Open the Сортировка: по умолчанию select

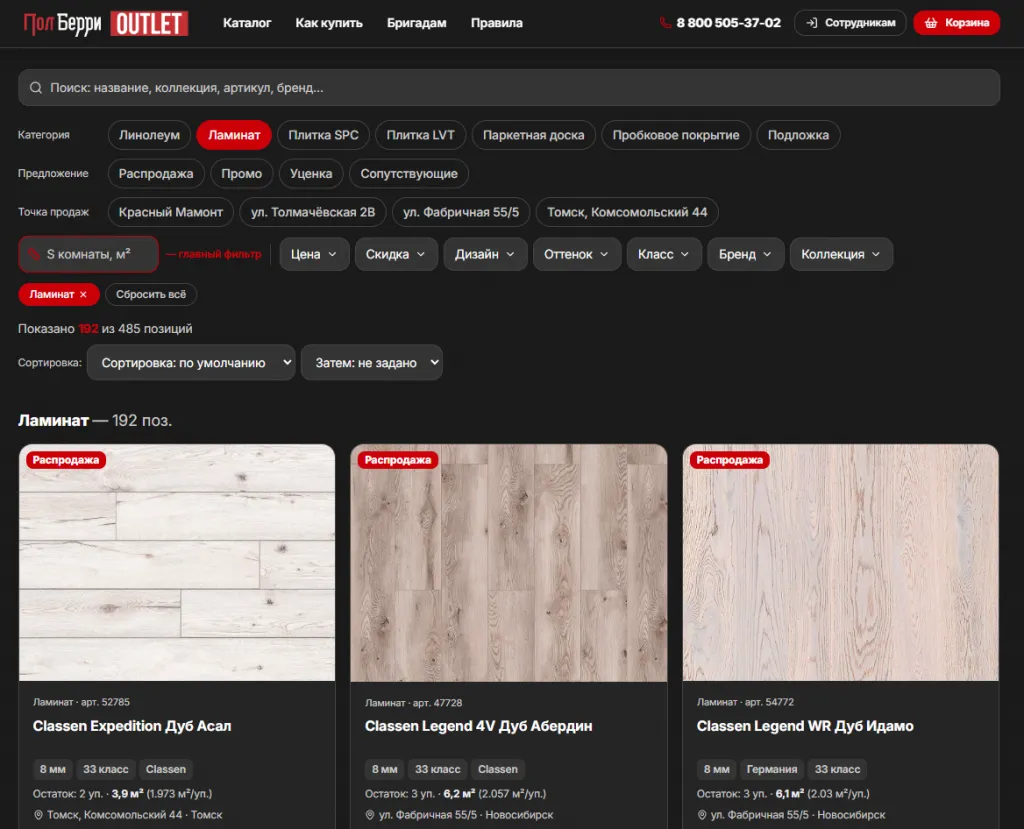click(x=191, y=363)
